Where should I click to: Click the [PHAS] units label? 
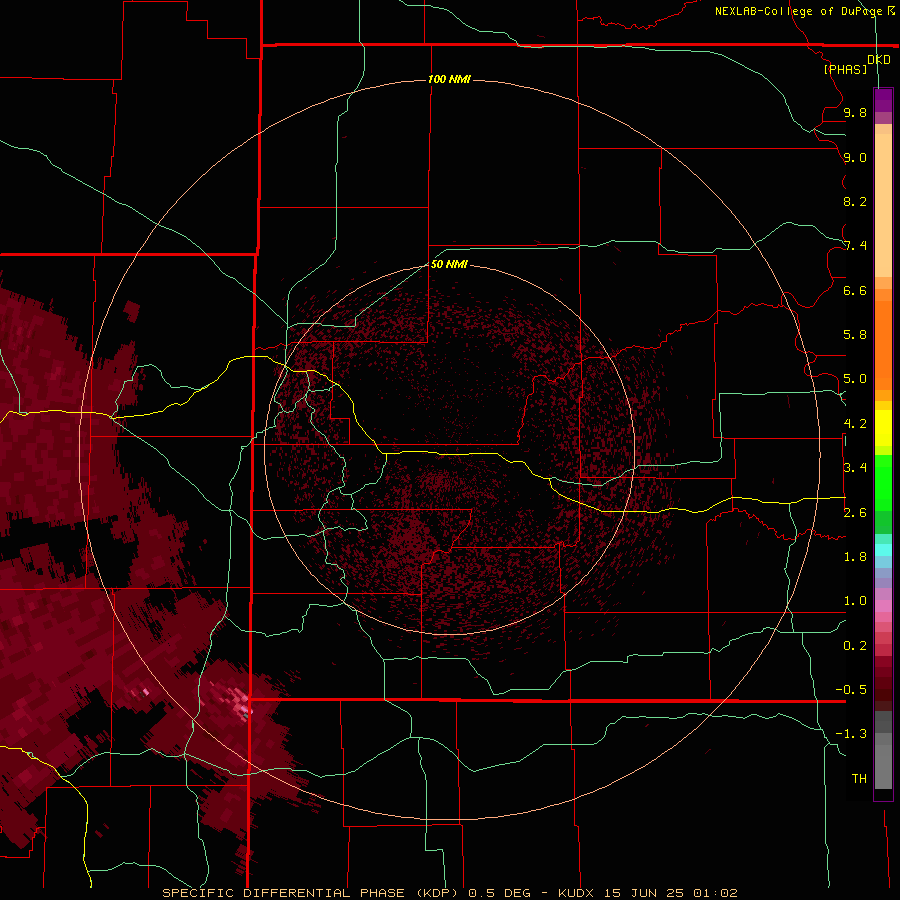[x=845, y=70]
